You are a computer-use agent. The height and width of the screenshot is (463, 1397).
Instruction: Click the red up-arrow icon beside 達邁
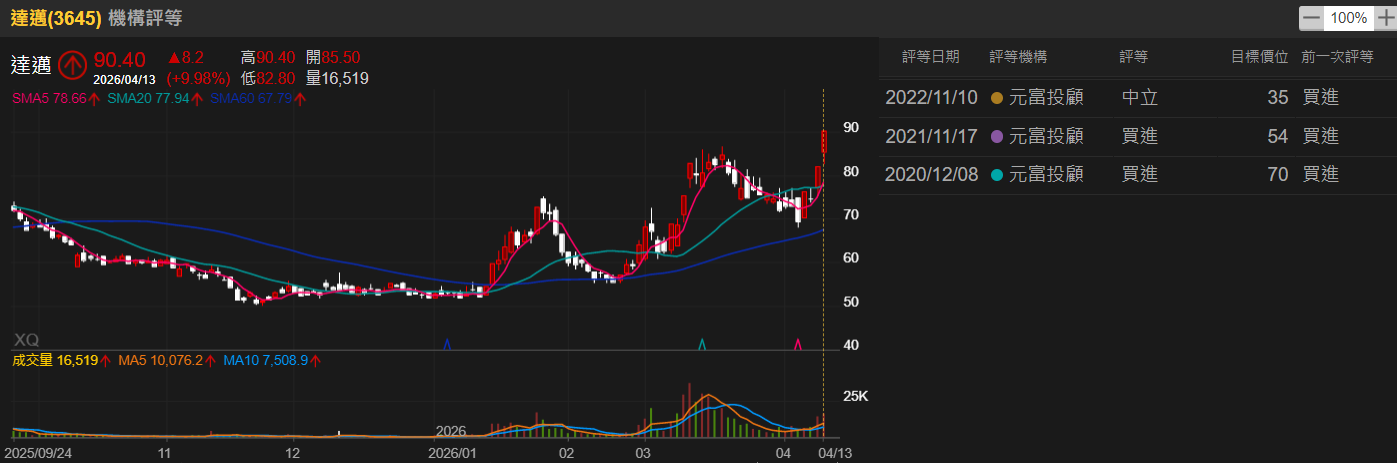[71, 66]
